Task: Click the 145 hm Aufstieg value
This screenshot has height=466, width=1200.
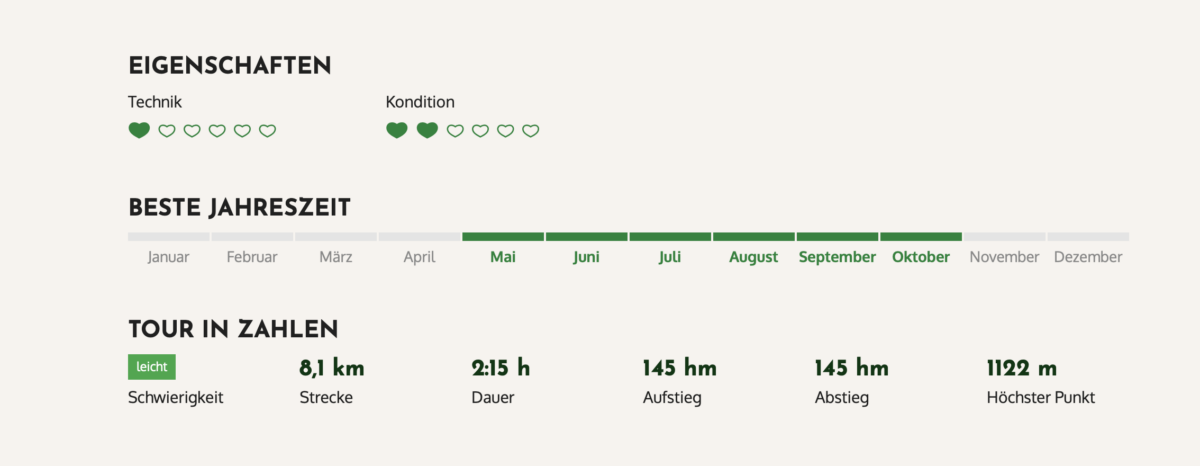Action: 680,368
